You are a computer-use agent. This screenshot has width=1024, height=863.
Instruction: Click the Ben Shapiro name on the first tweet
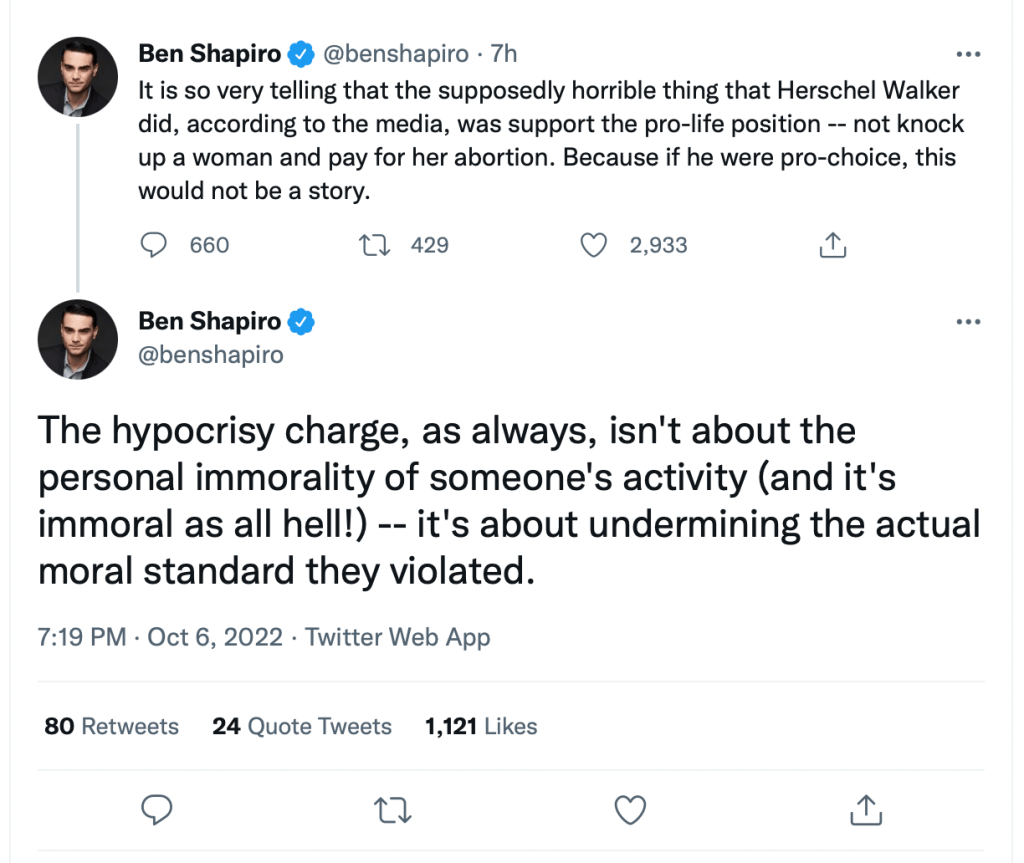pos(211,53)
